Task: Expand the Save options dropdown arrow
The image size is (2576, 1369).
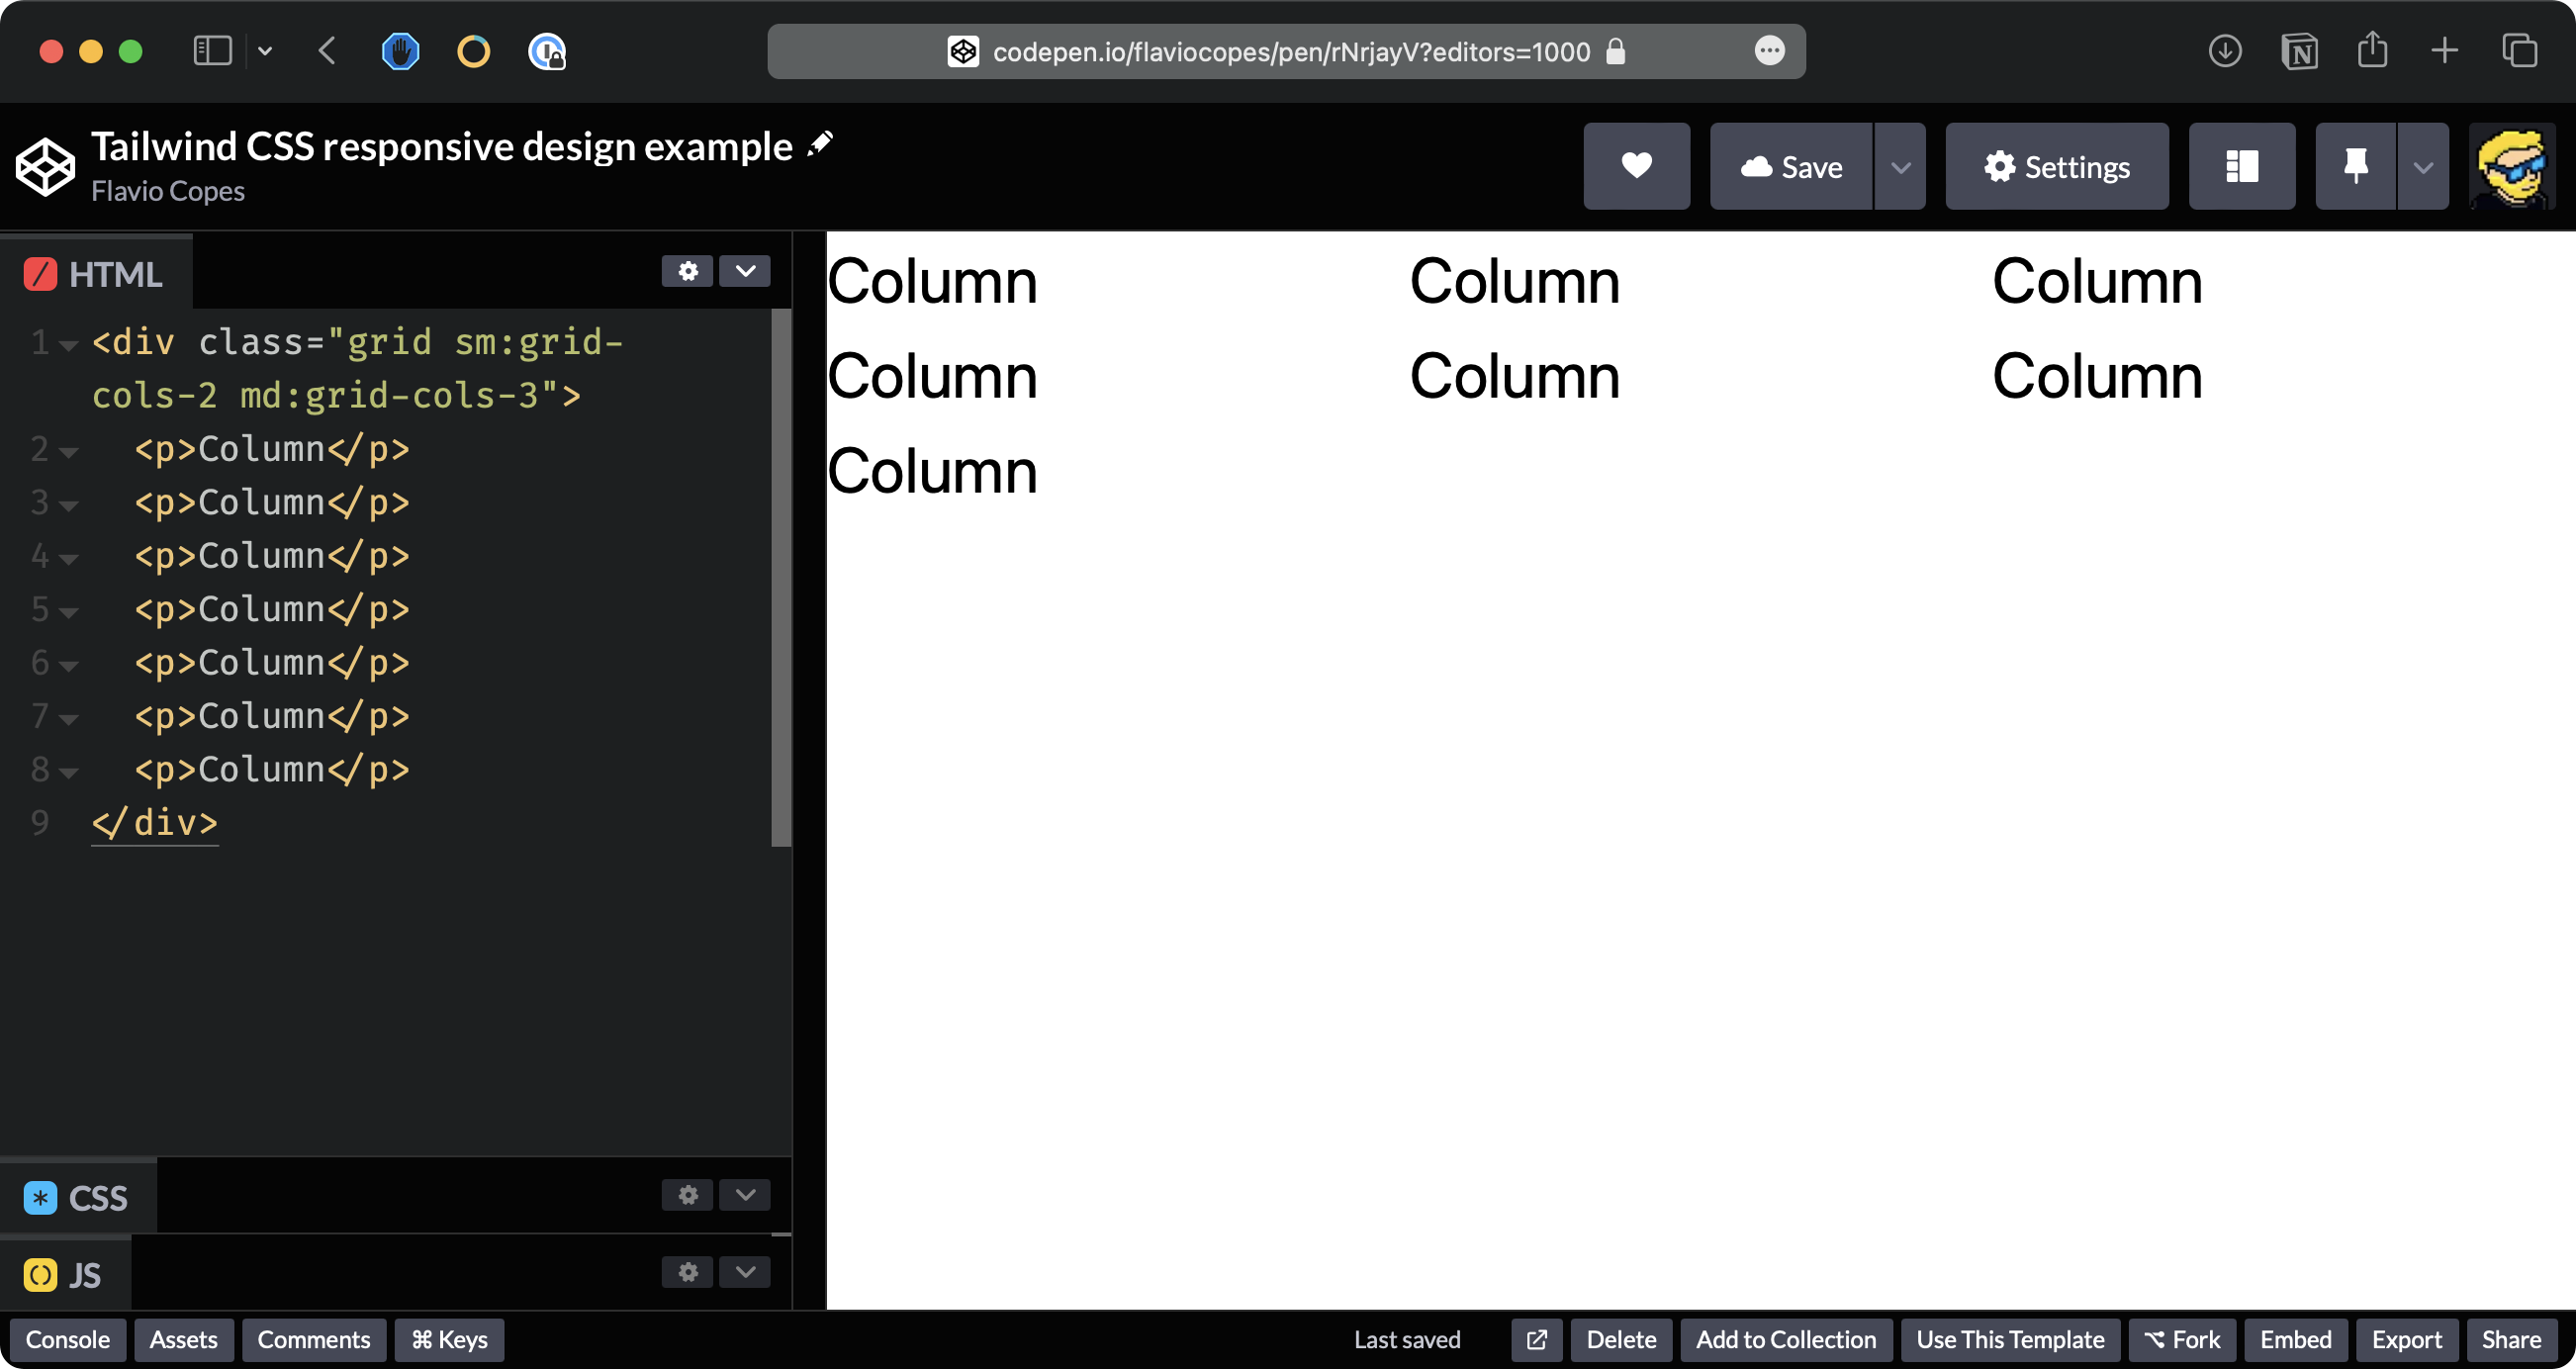Action: tap(1900, 166)
